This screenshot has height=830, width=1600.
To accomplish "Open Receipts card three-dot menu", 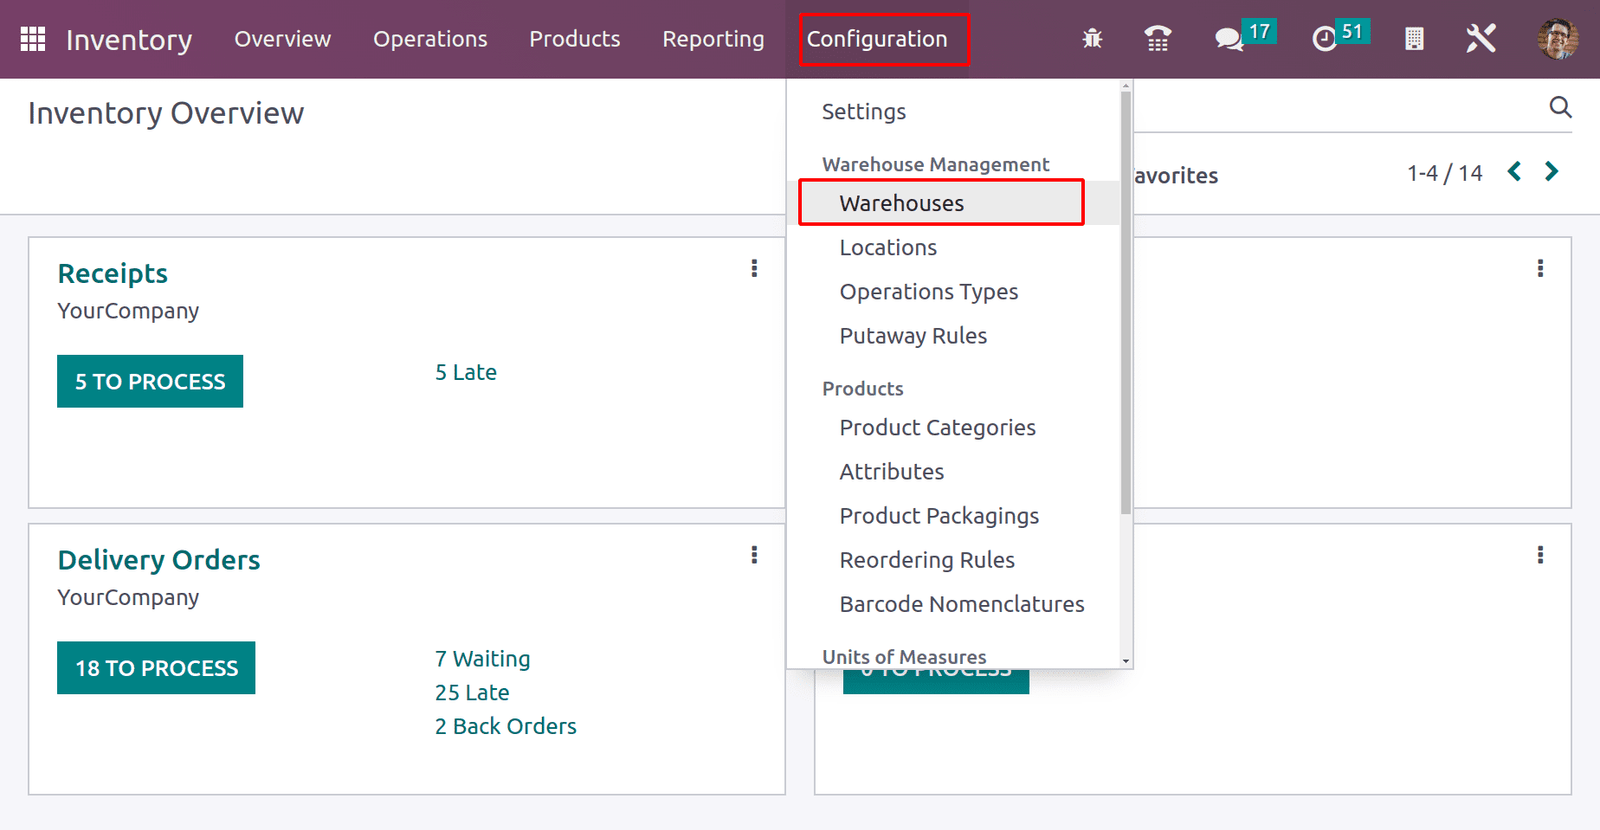I will point(754,268).
